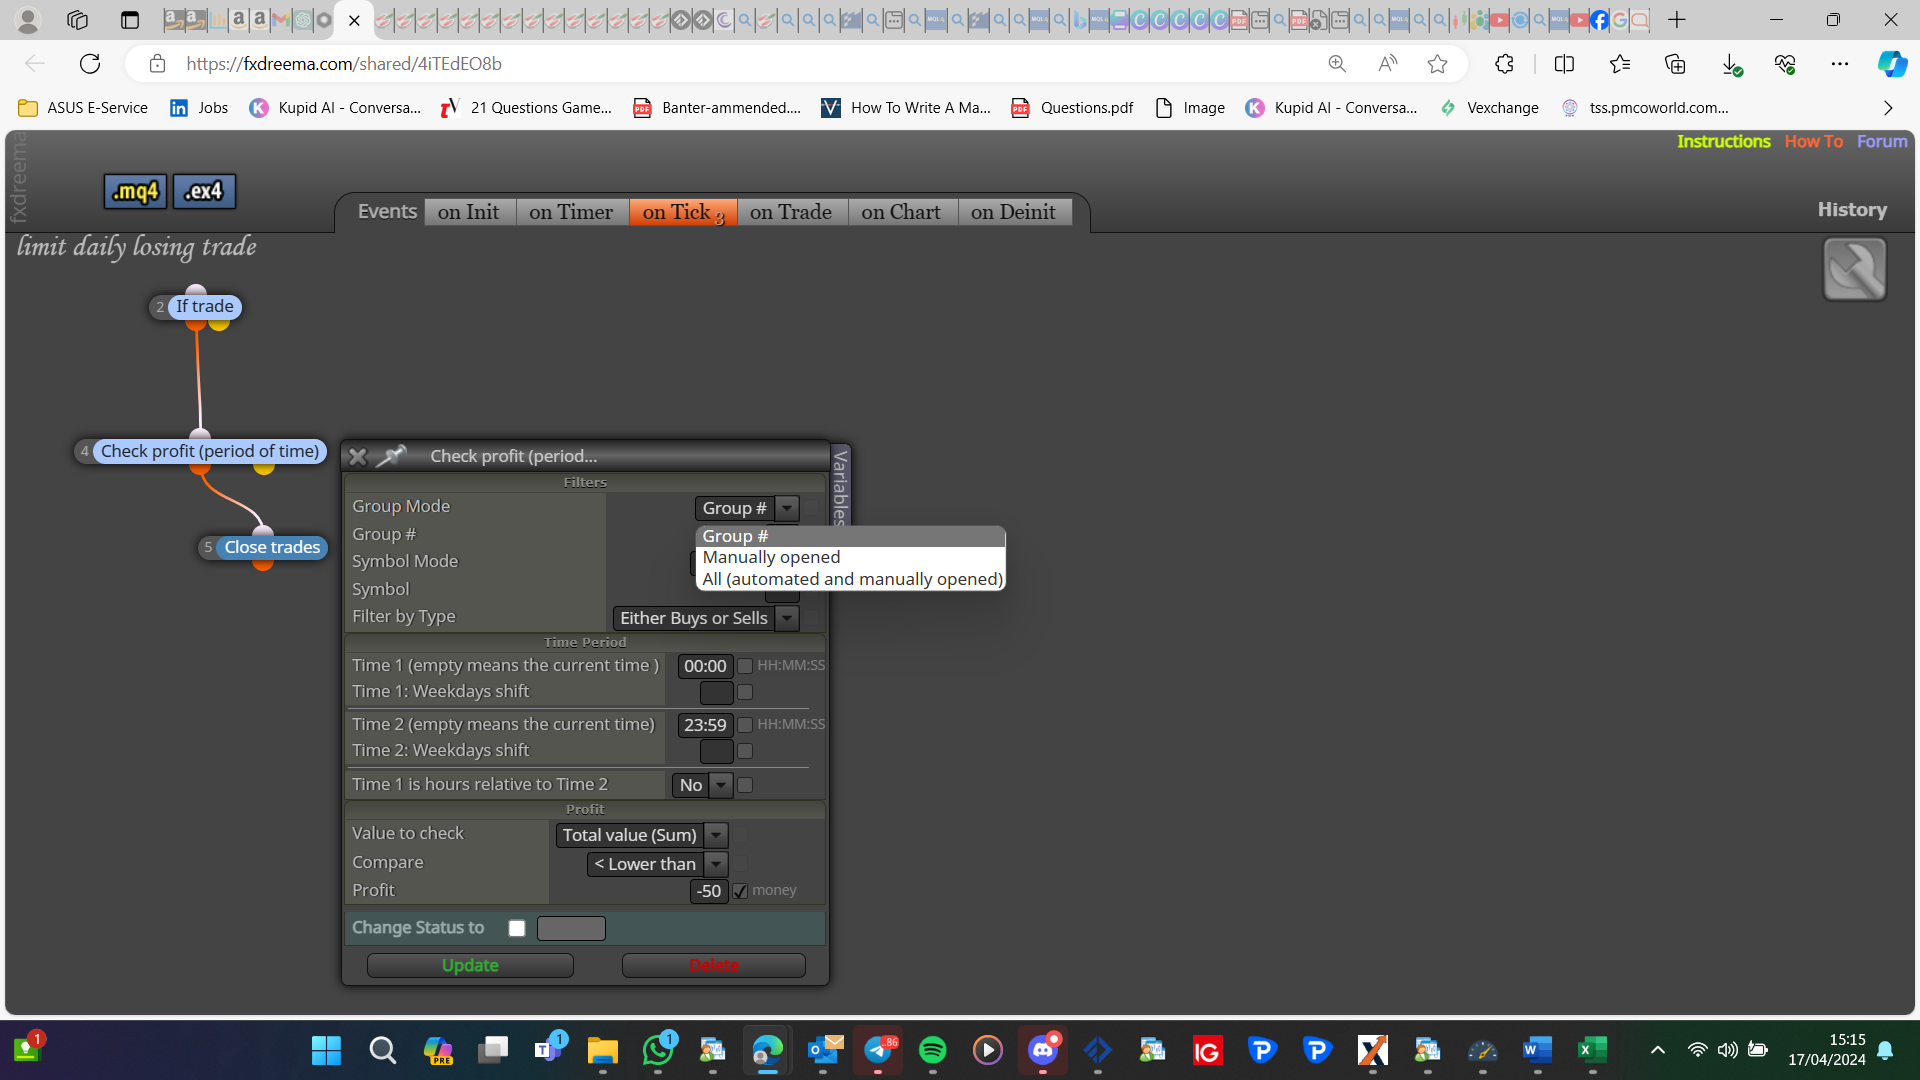The height and width of the screenshot is (1080, 1920).
Task: Open Excel from the taskbar
Action: 1592,1050
